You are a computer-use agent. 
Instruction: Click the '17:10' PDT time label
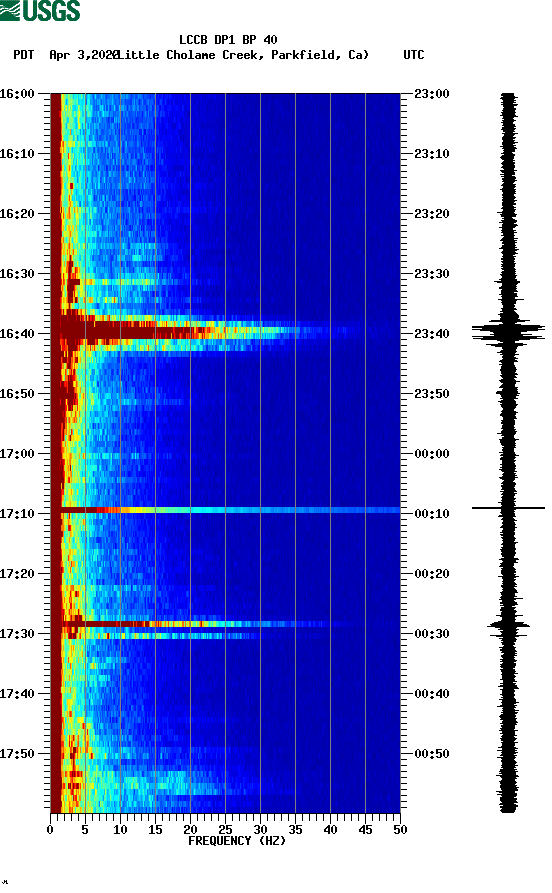pyautogui.click(x=17, y=514)
